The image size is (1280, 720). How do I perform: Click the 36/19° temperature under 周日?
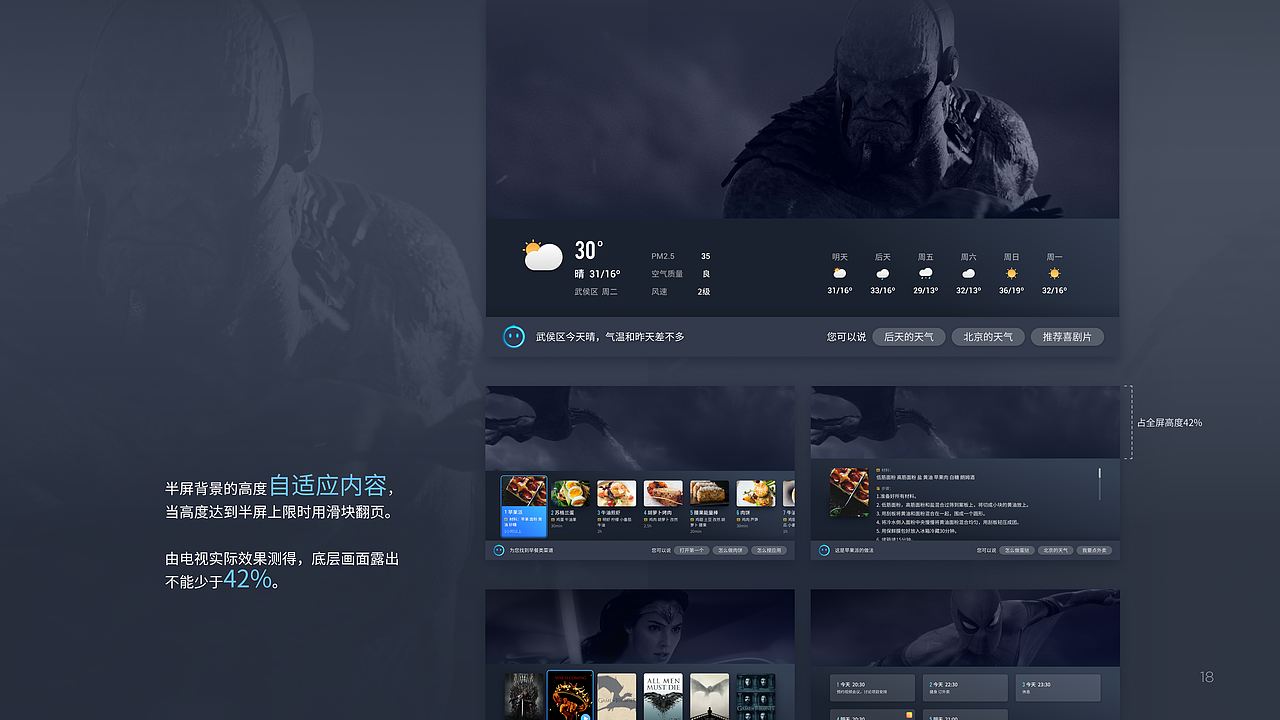coord(1011,291)
